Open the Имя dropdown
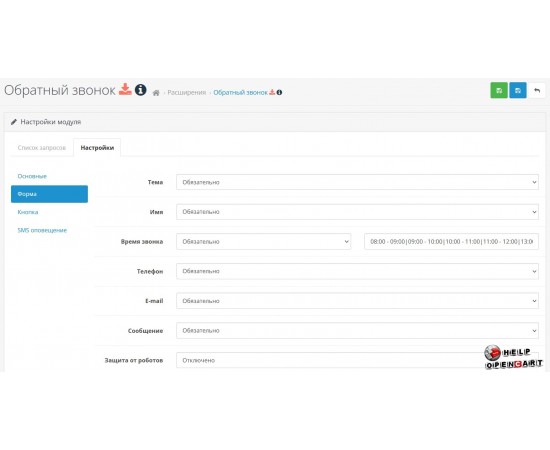Viewport: 550px width, 450px height. pos(357,212)
